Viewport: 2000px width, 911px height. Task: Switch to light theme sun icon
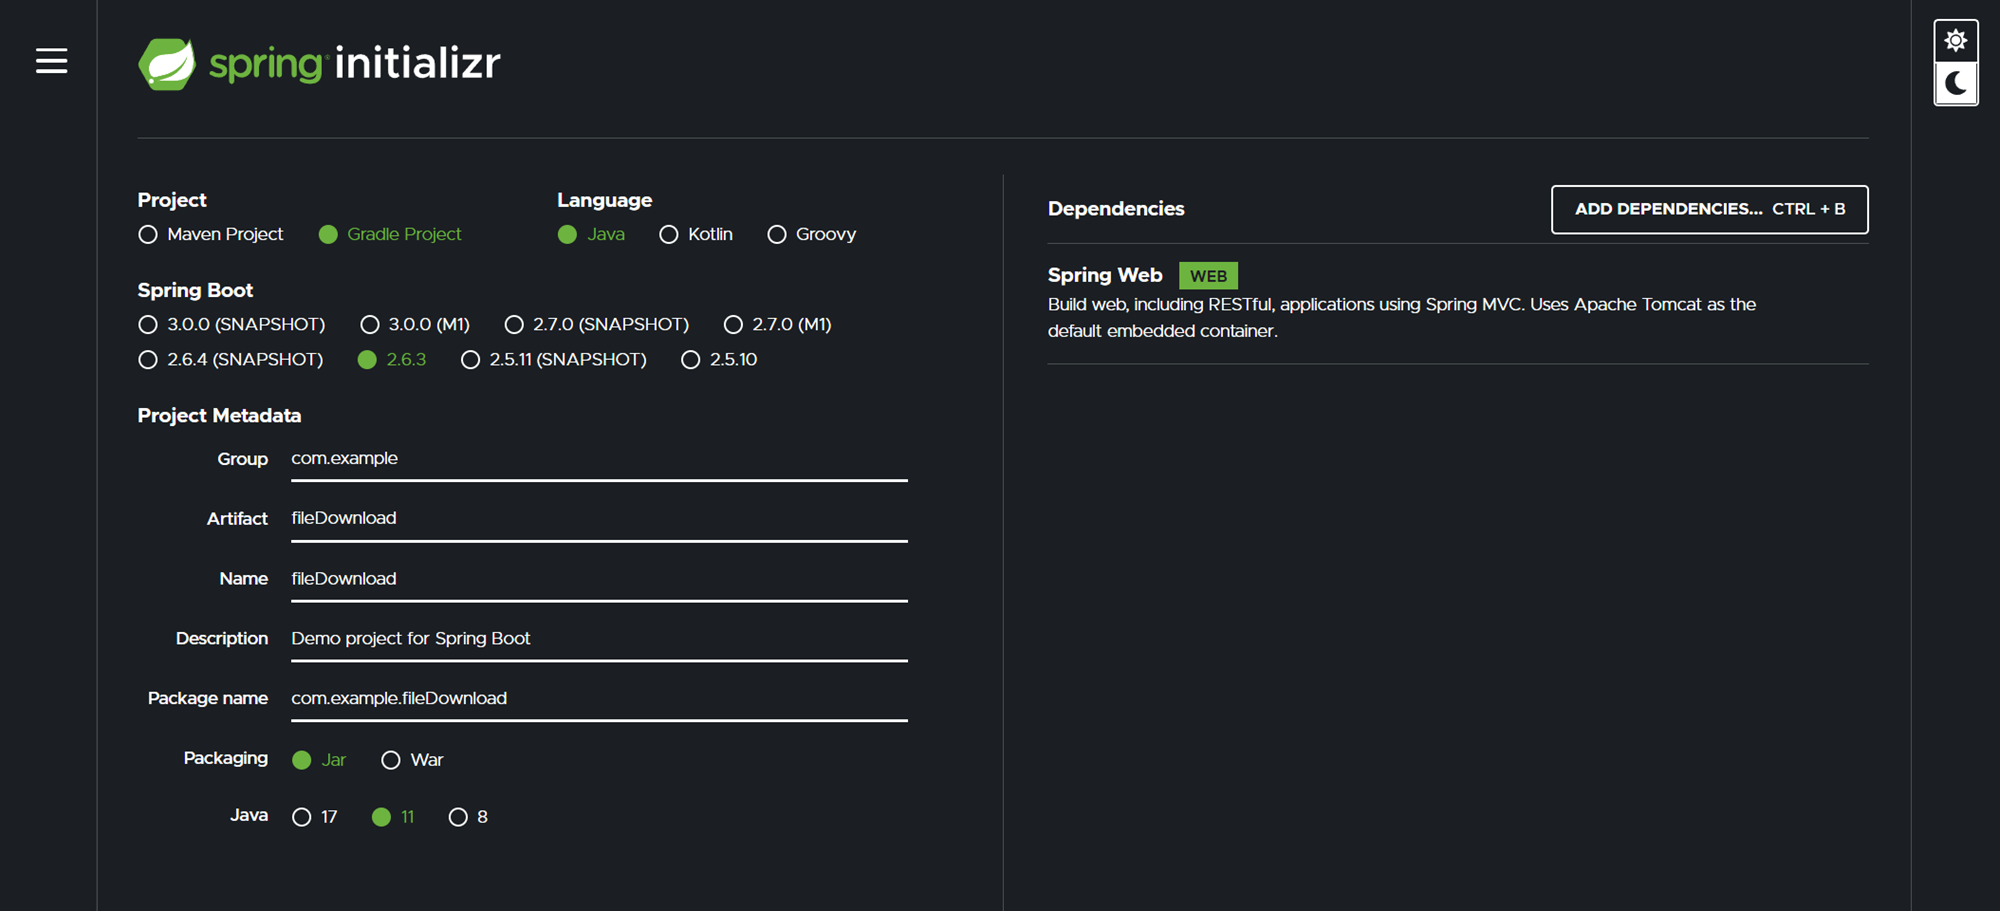1956,41
